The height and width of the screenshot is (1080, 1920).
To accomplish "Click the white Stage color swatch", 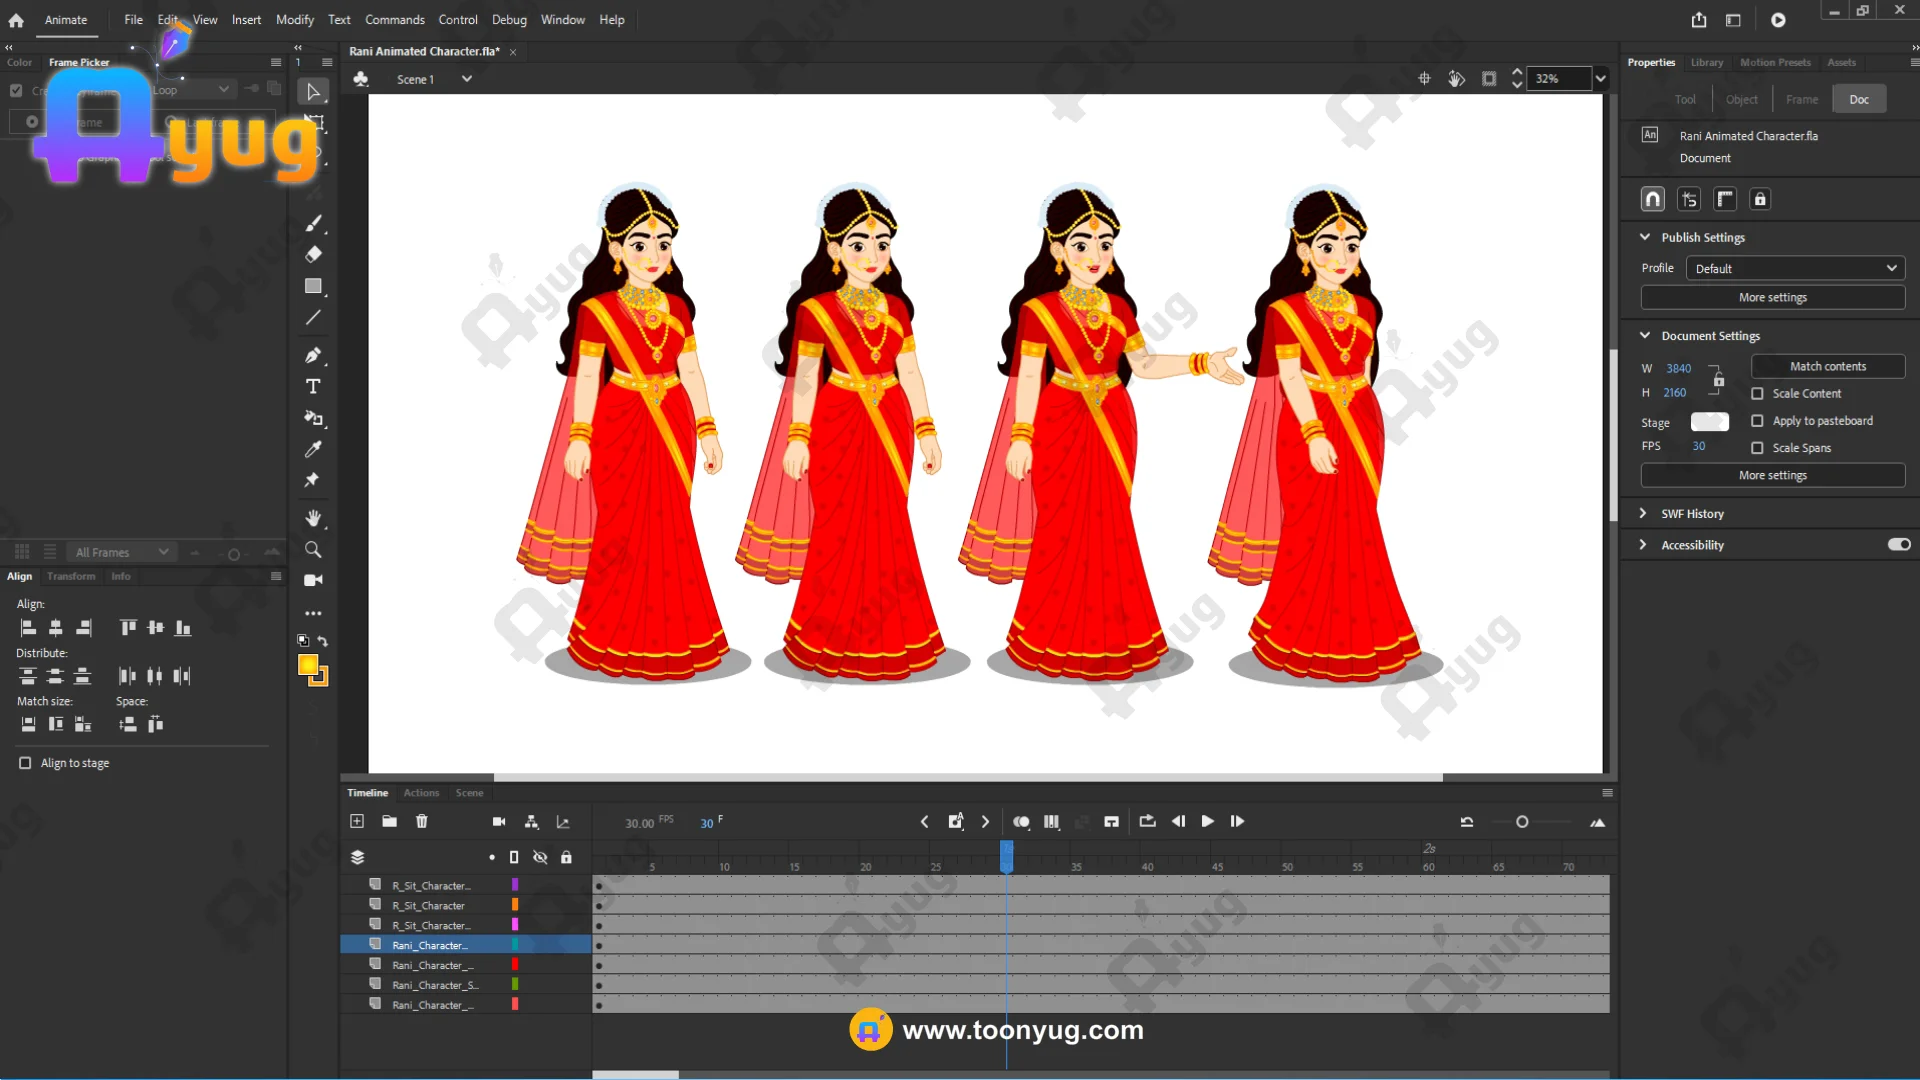I will point(1709,422).
